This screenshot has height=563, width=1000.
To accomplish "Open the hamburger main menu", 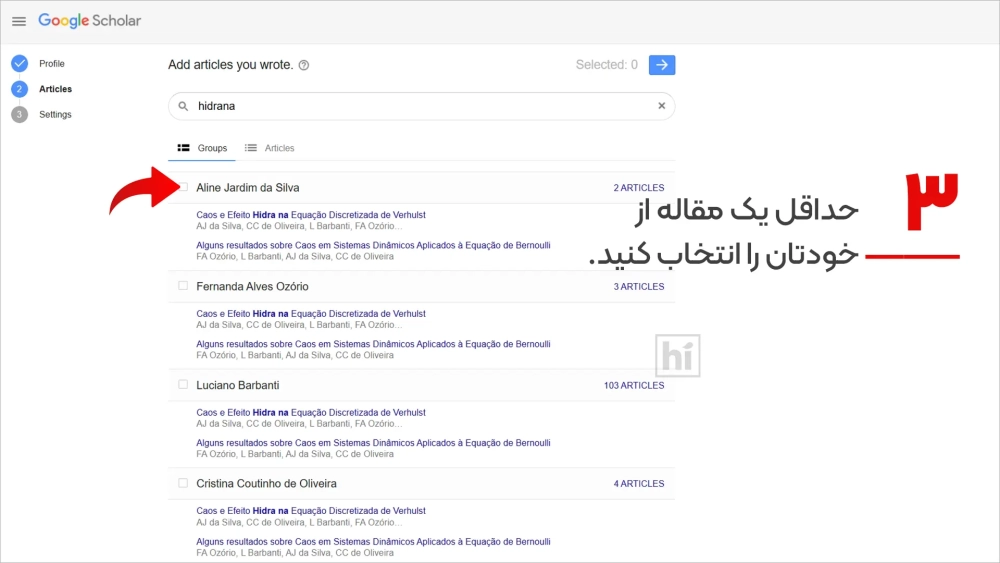I will tap(19, 21).
